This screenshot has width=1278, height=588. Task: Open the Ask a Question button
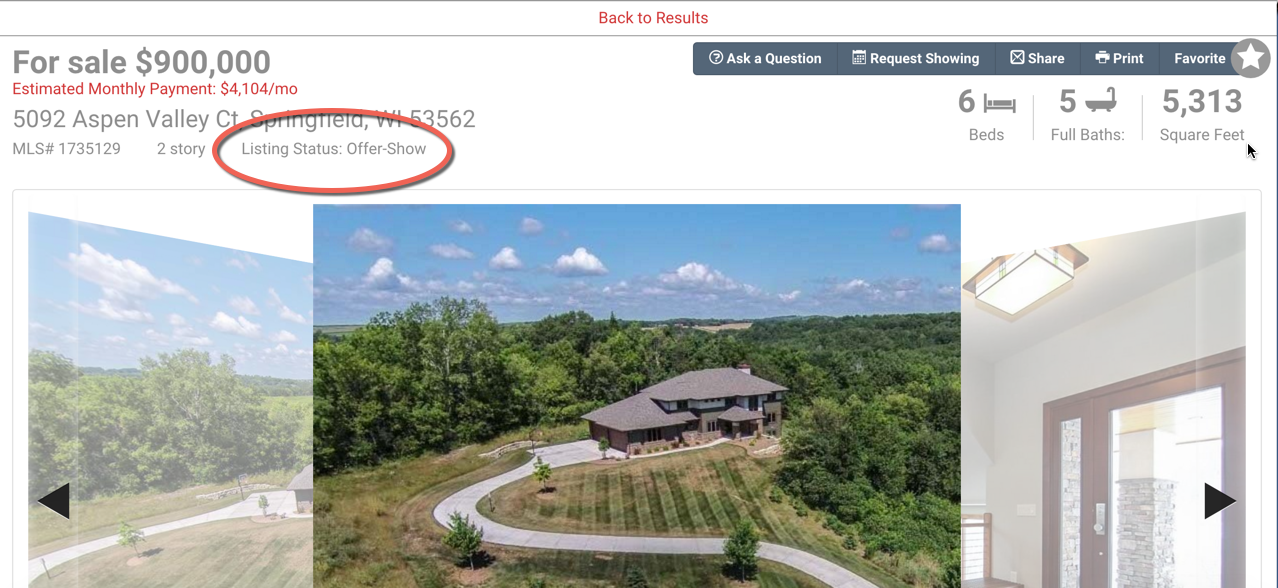[765, 58]
